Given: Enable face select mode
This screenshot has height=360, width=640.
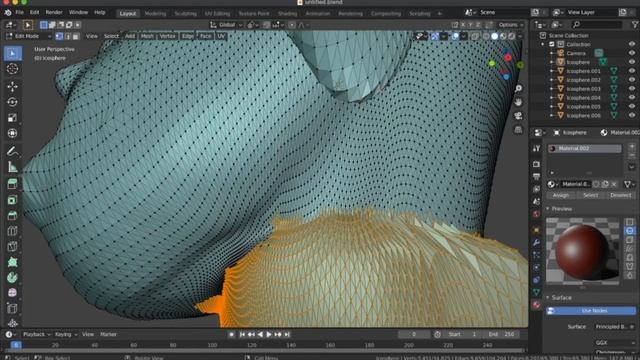Looking at the screenshot, I should click(x=76, y=36).
